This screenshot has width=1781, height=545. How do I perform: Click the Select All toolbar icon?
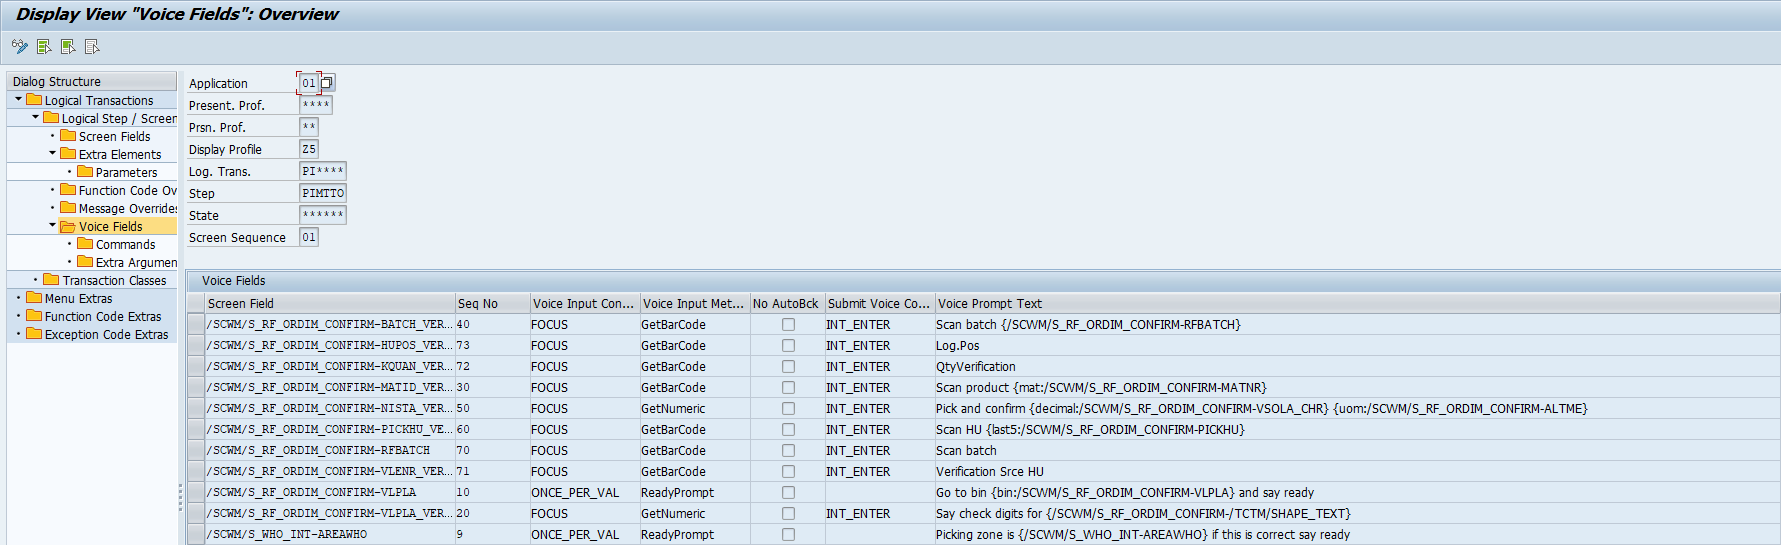(44, 47)
